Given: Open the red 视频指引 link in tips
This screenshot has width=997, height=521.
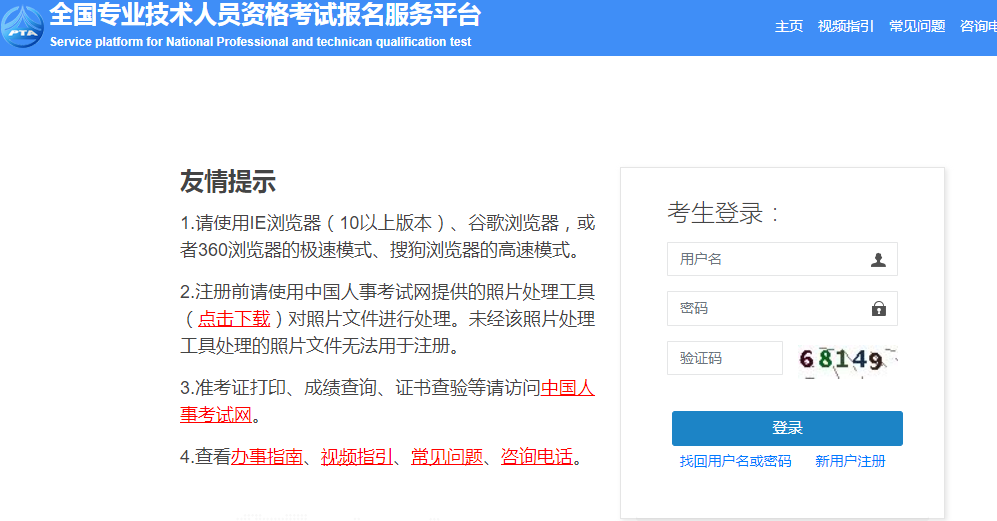Looking at the screenshot, I should pos(357,457).
